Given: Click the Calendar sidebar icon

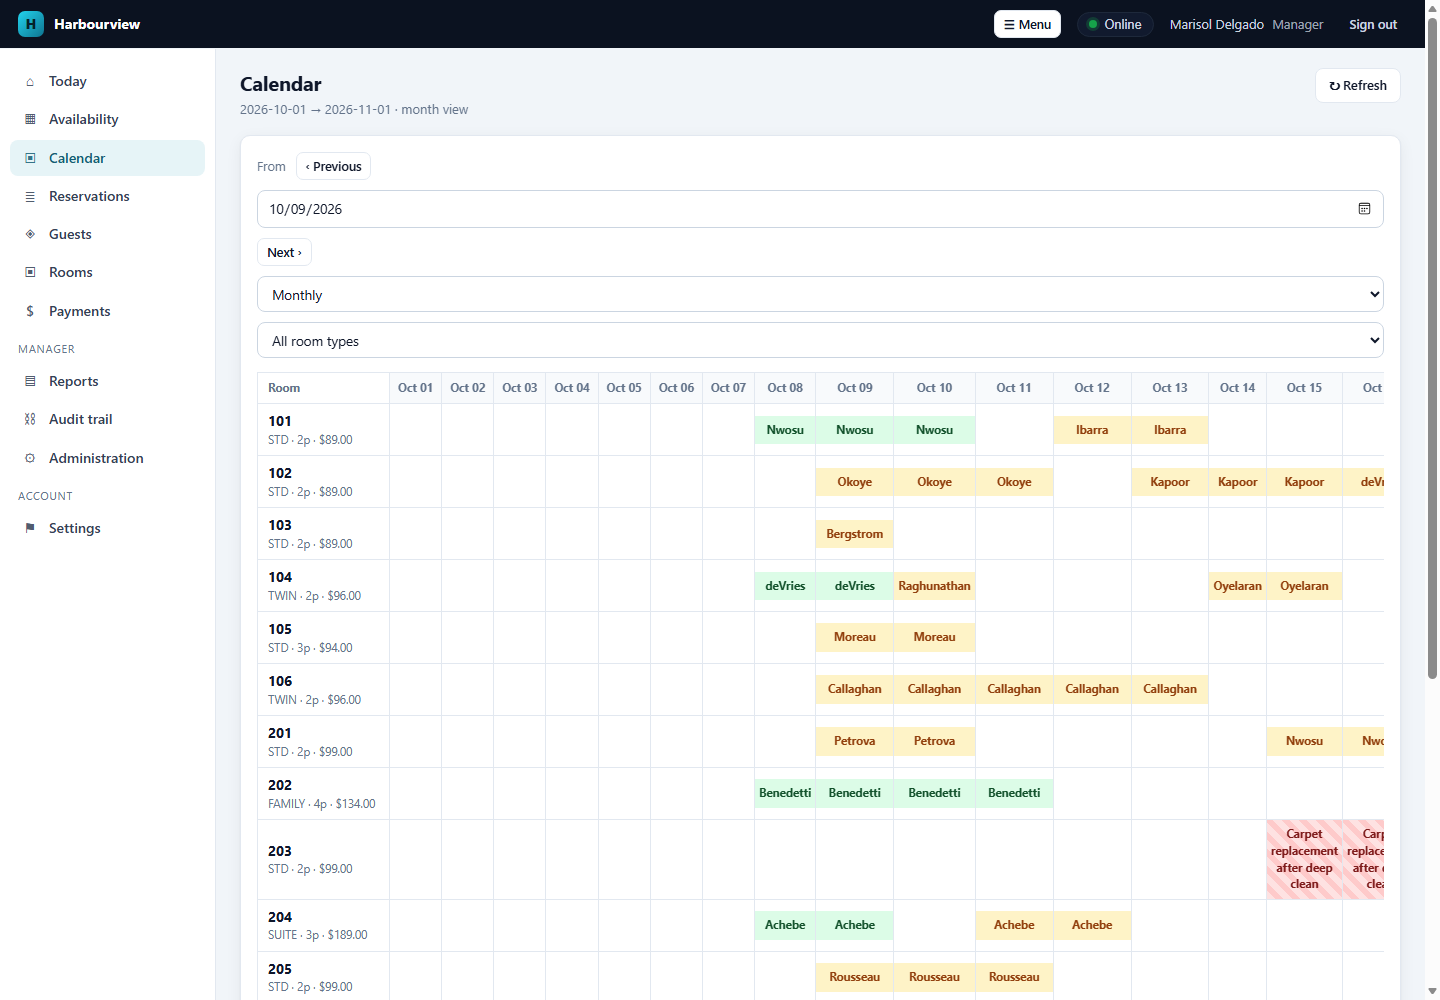Looking at the screenshot, I should coord(30,159).
